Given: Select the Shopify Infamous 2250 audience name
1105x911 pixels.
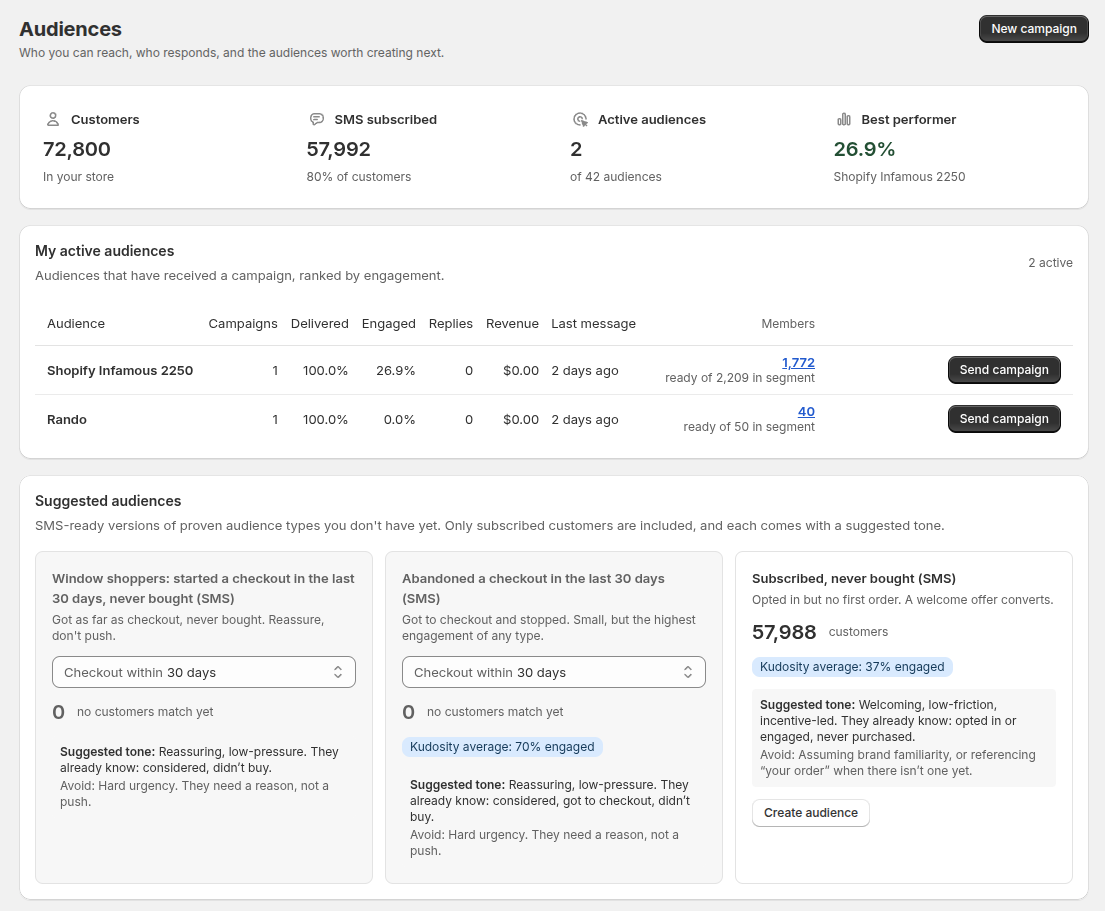Looking at the screenshot, I should coord(120,371).
